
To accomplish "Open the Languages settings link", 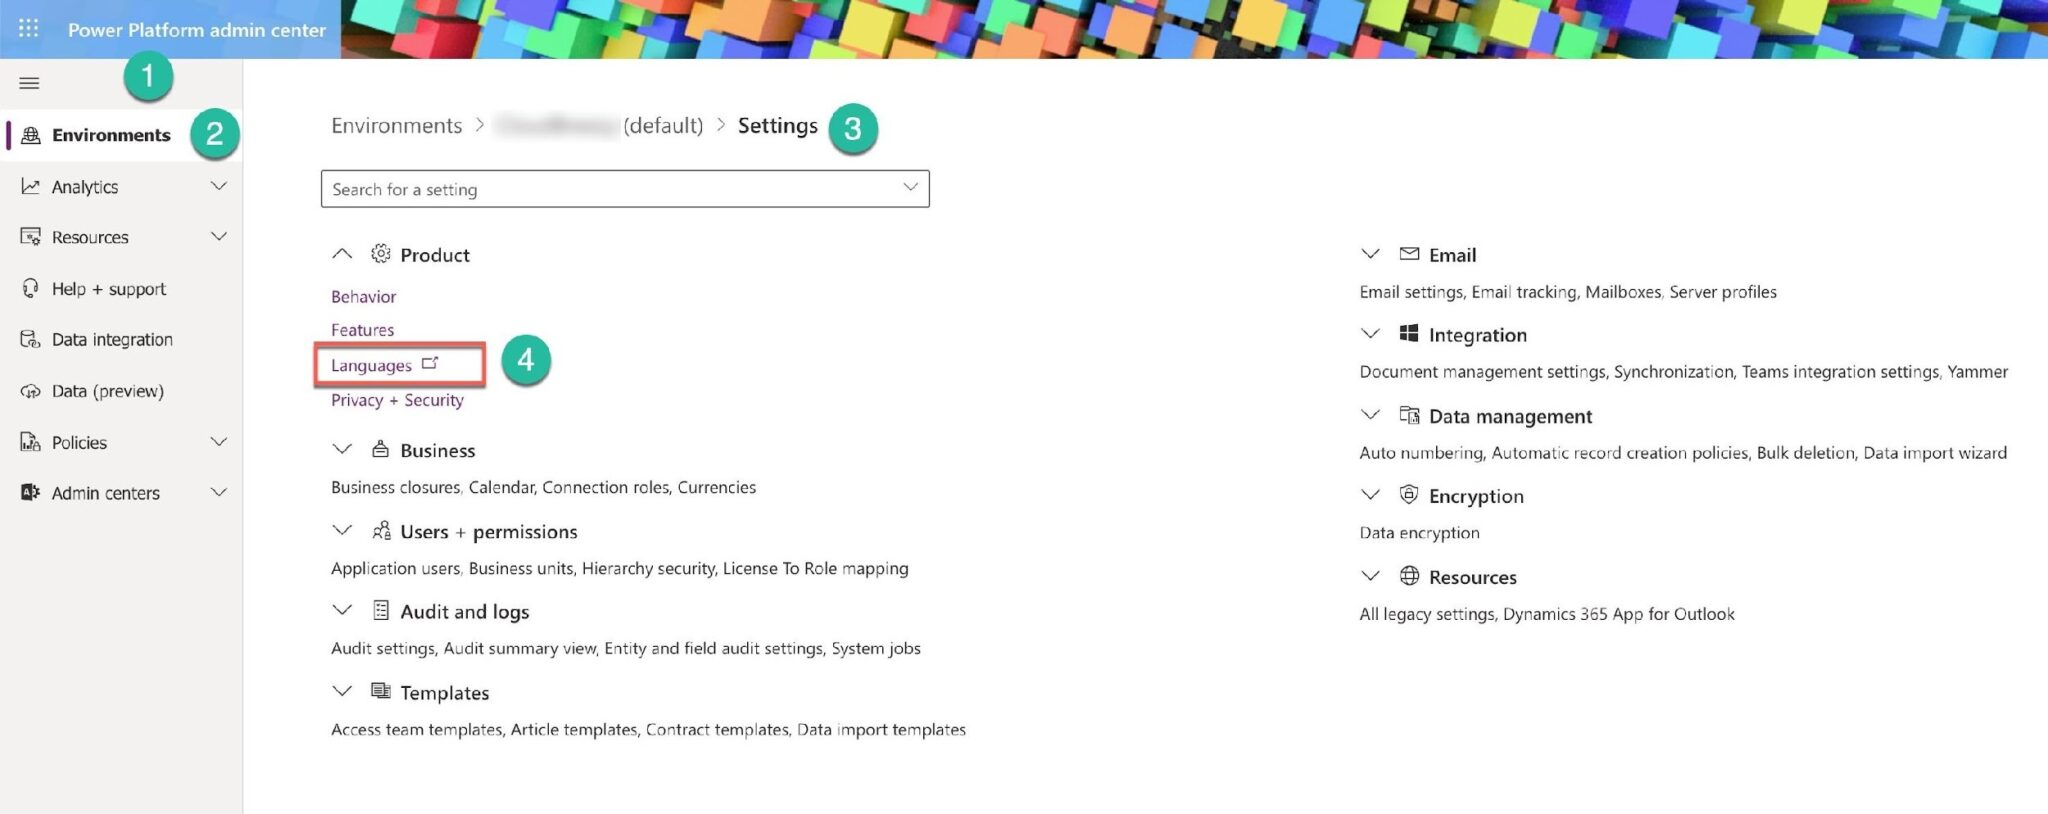I will click(x=371, y=365).
